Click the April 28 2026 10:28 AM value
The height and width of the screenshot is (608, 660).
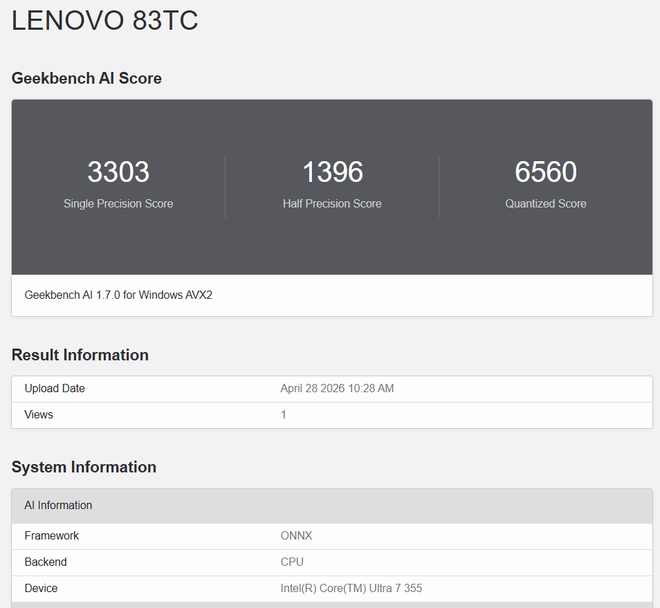click(337, 389)
